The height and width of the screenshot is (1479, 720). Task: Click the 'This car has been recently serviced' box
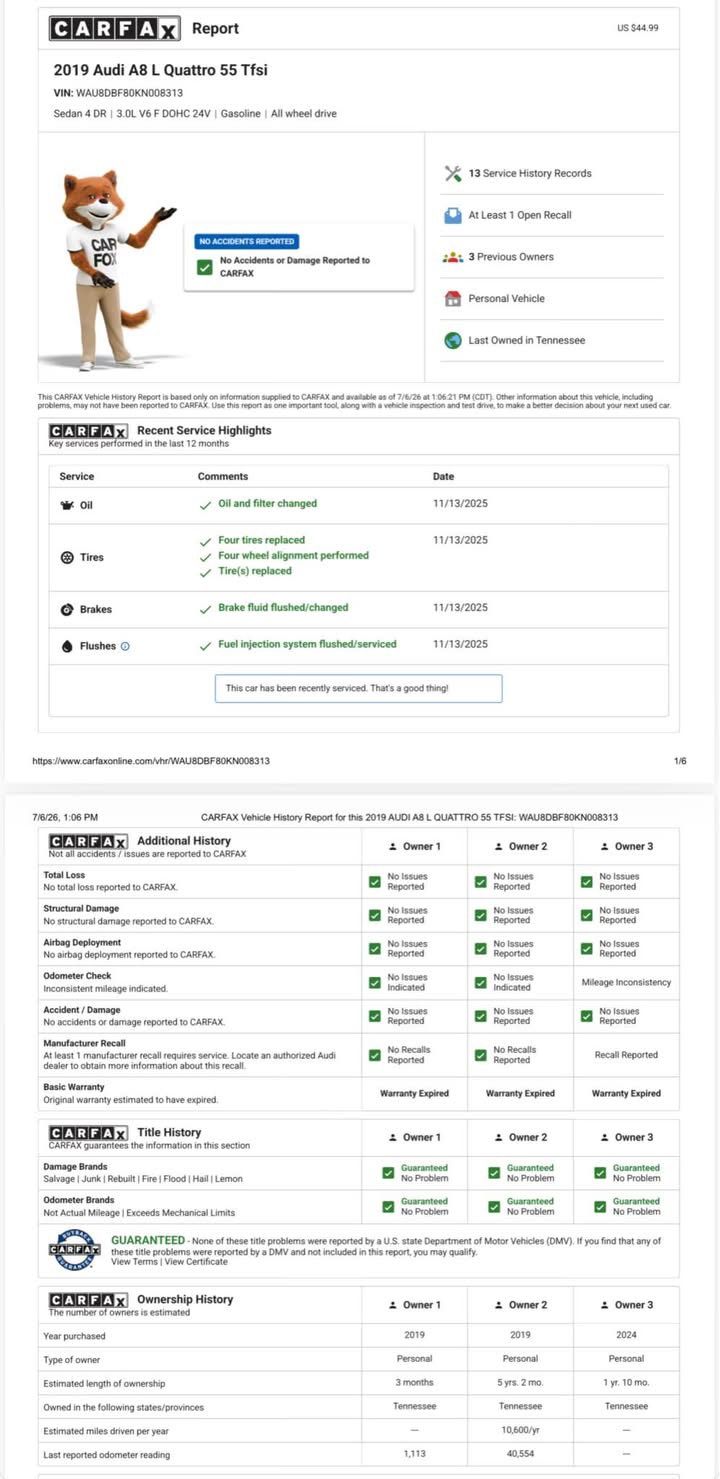coord(358,688)
